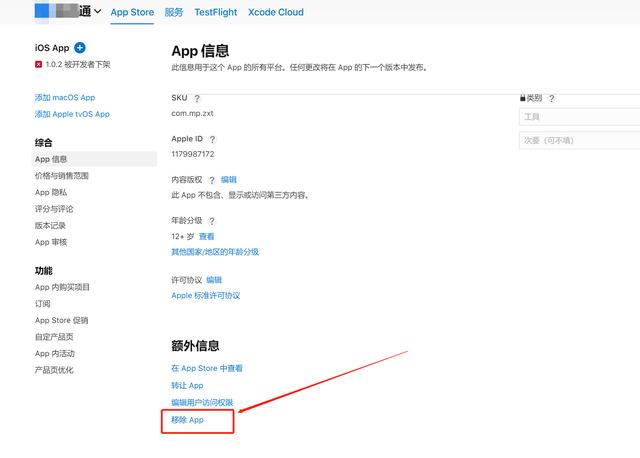Expand the app name switcher chevron
The width and height of the screenshot is (640, 458).
click(x=98, y=12)
